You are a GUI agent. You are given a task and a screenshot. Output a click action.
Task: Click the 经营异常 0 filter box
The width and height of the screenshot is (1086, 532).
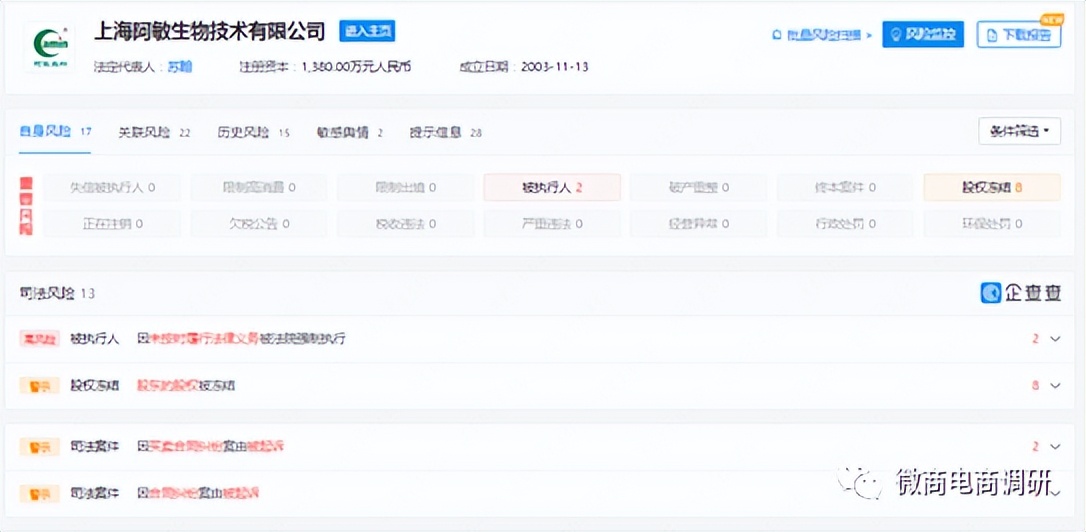point(699,224)
